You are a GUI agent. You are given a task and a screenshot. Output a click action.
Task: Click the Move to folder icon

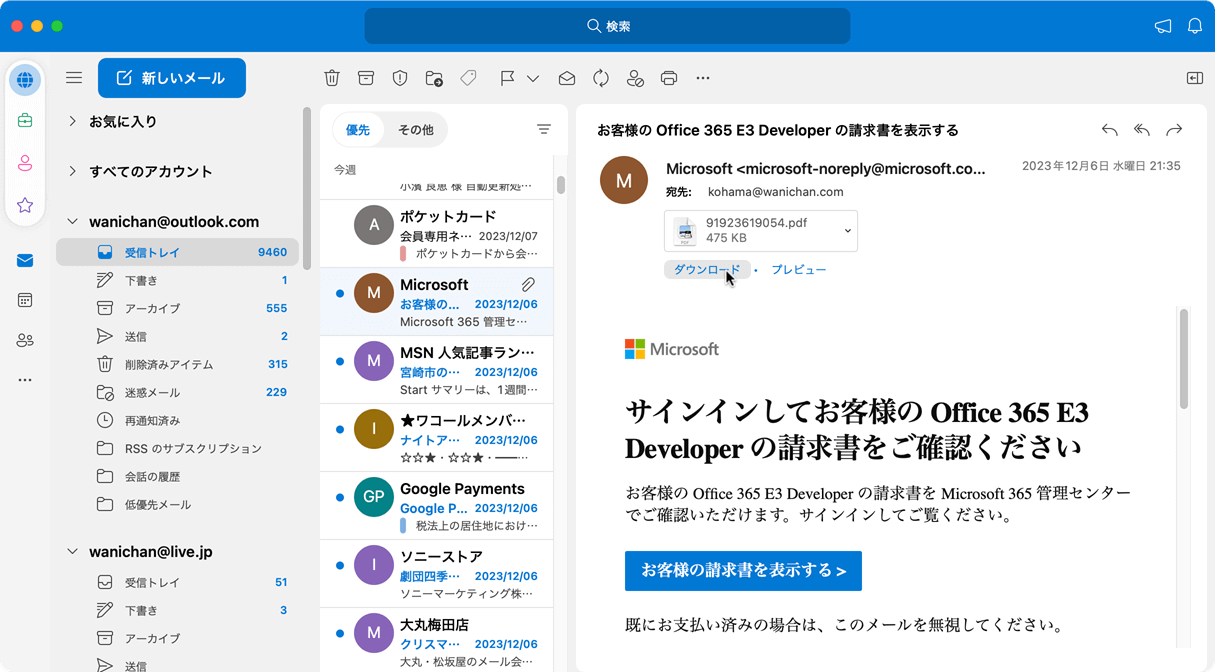434,78
